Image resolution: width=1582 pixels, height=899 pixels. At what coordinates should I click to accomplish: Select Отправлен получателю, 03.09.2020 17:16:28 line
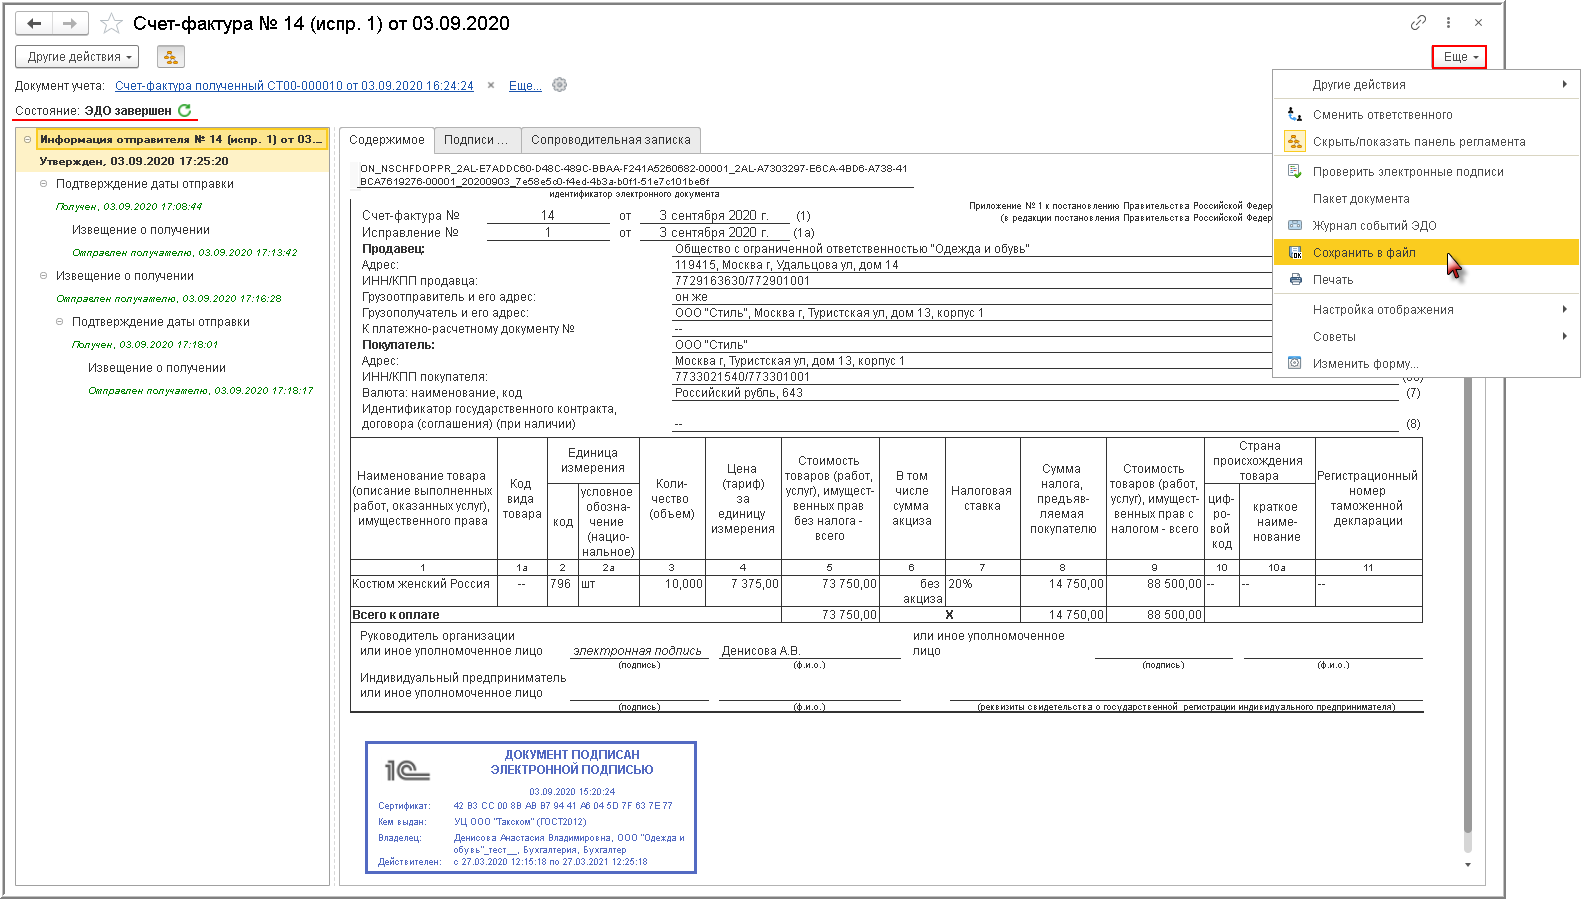tap(169, 299)
